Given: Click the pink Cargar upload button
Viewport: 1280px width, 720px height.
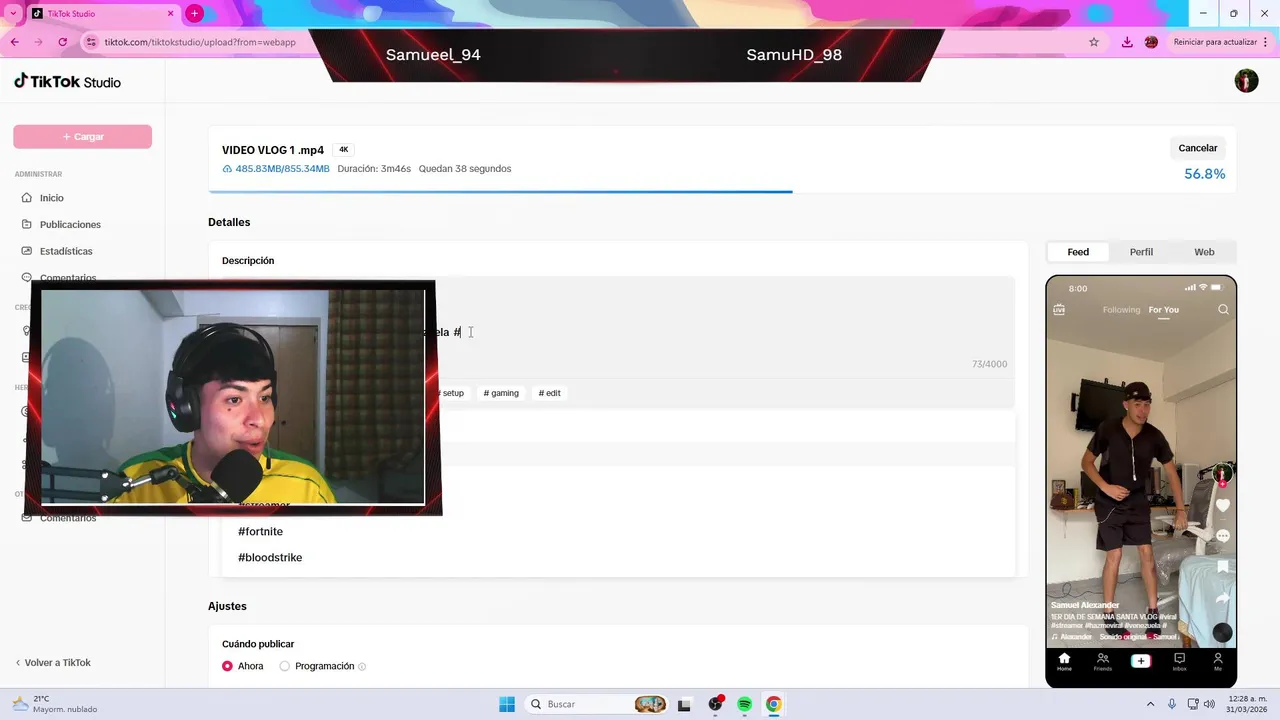Looking at the screenshot, I should point(82,137).
